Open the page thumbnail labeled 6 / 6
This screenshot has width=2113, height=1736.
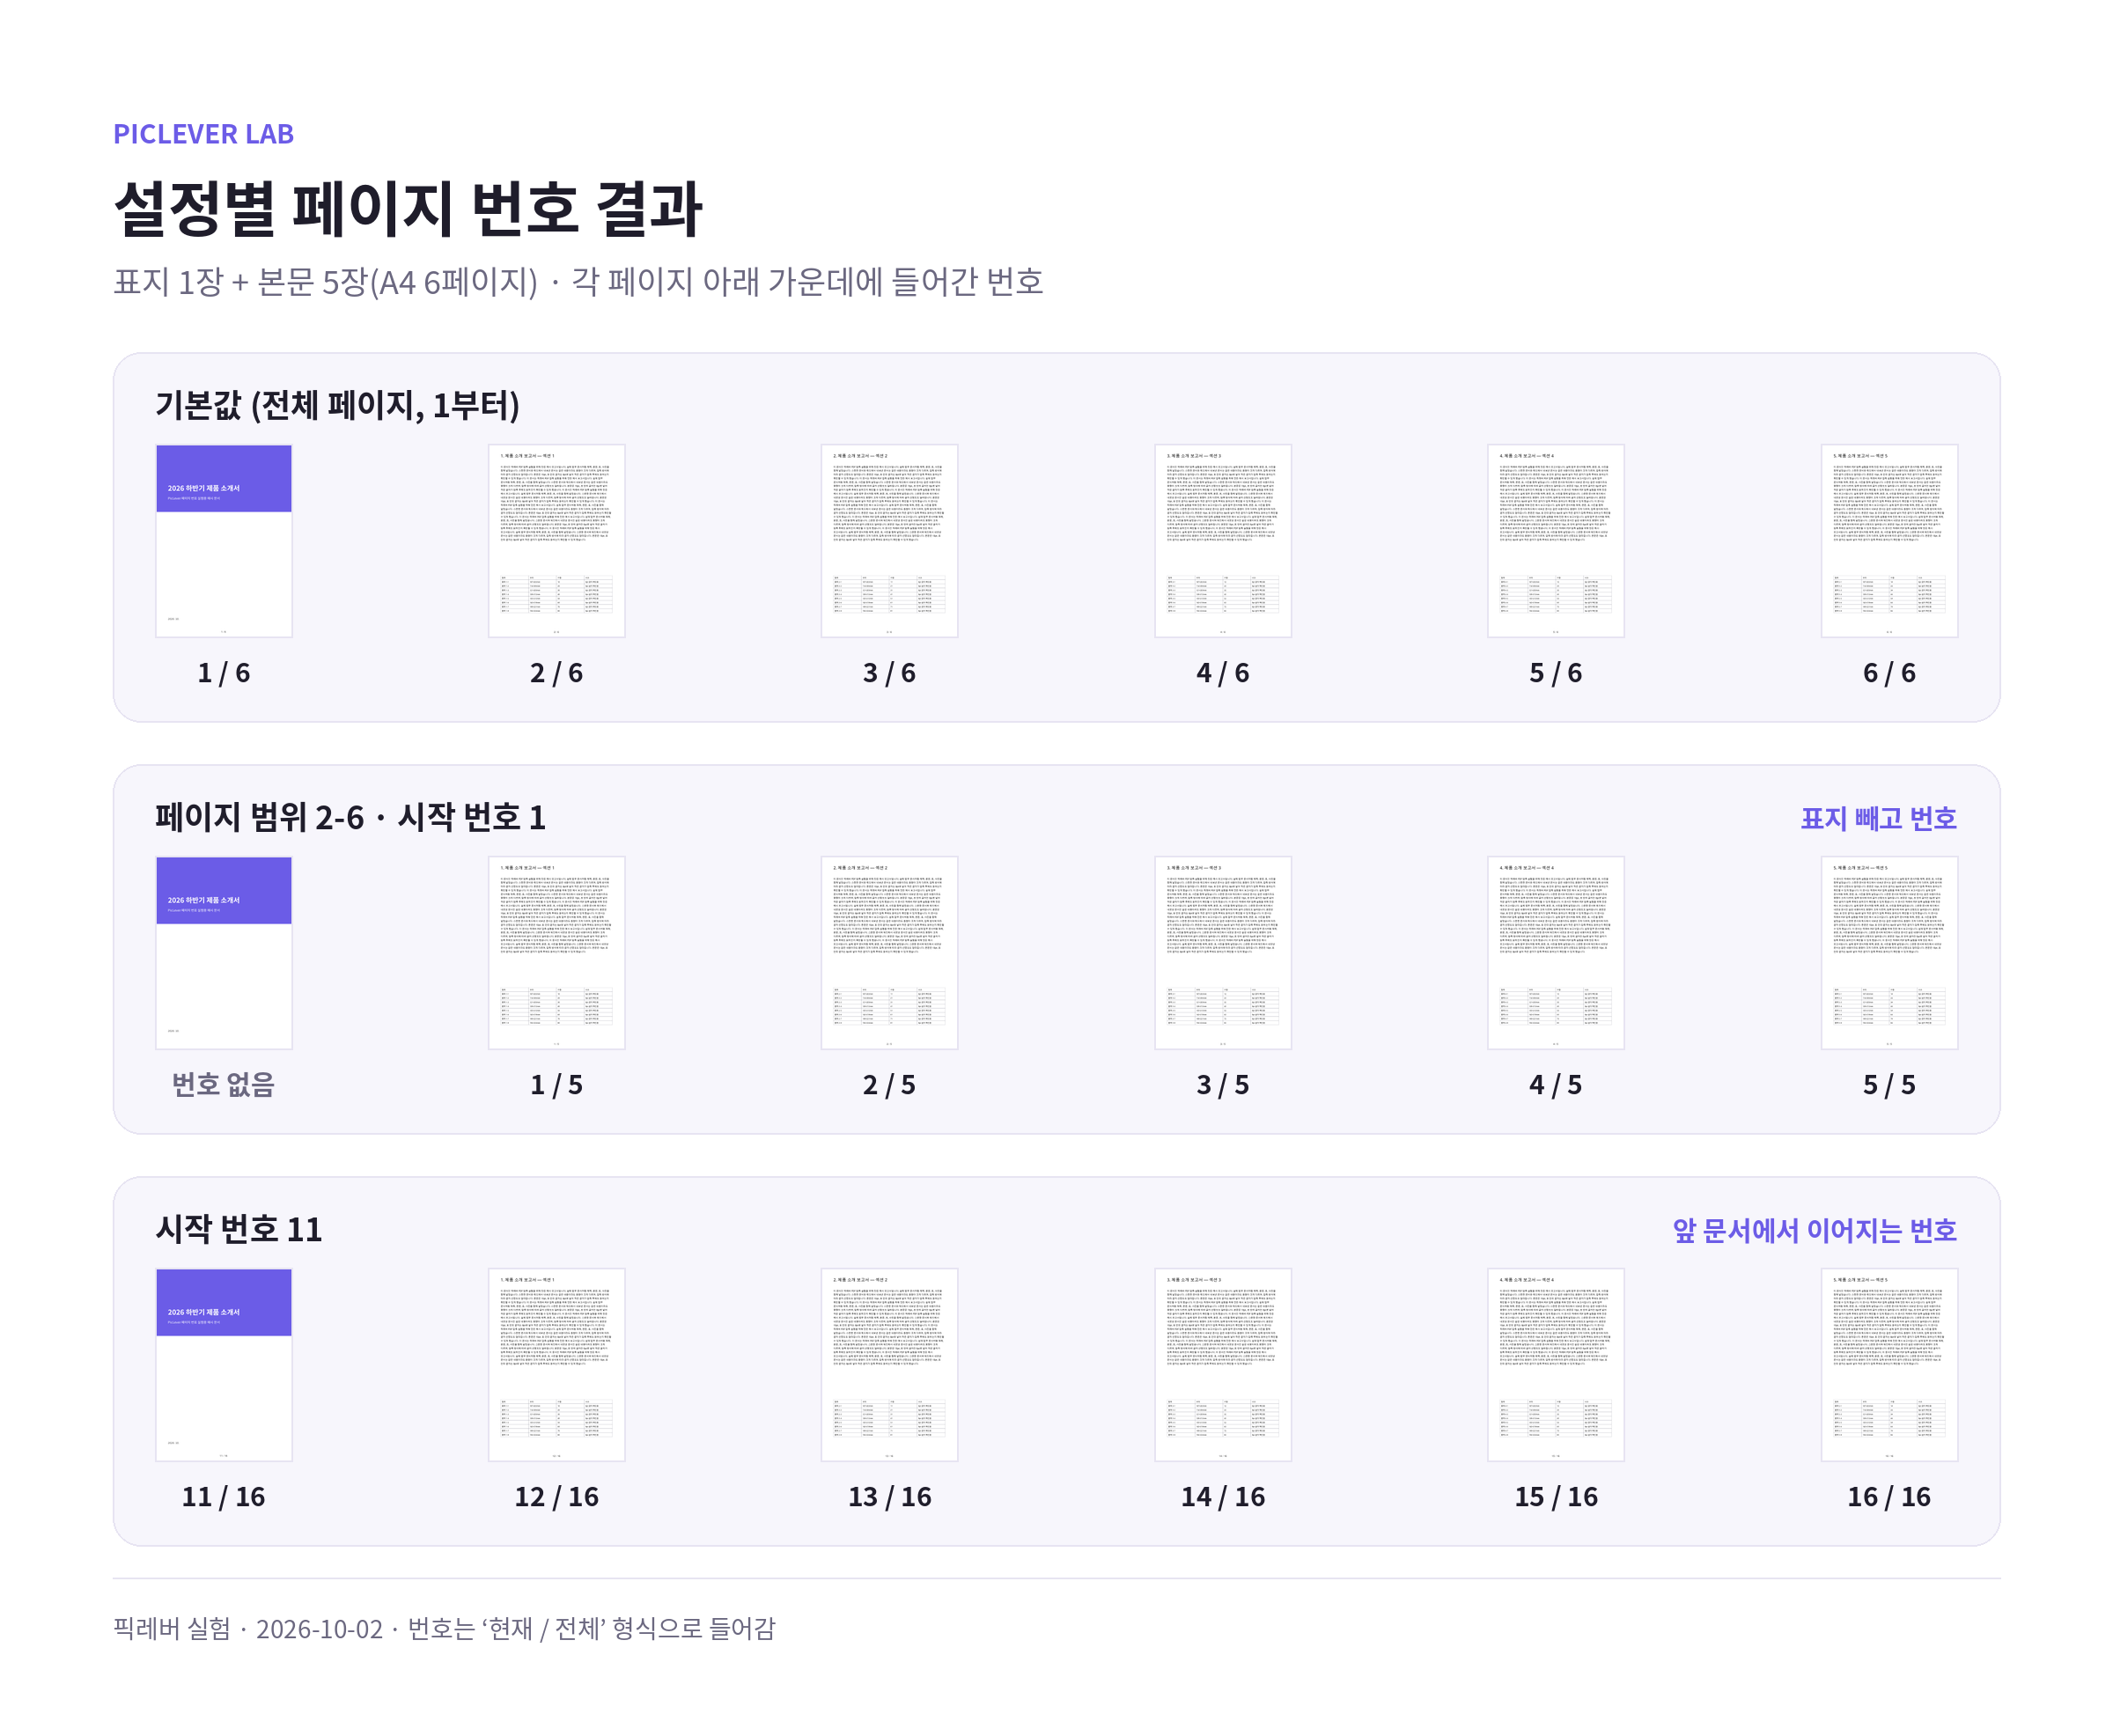click(1889, 541)
